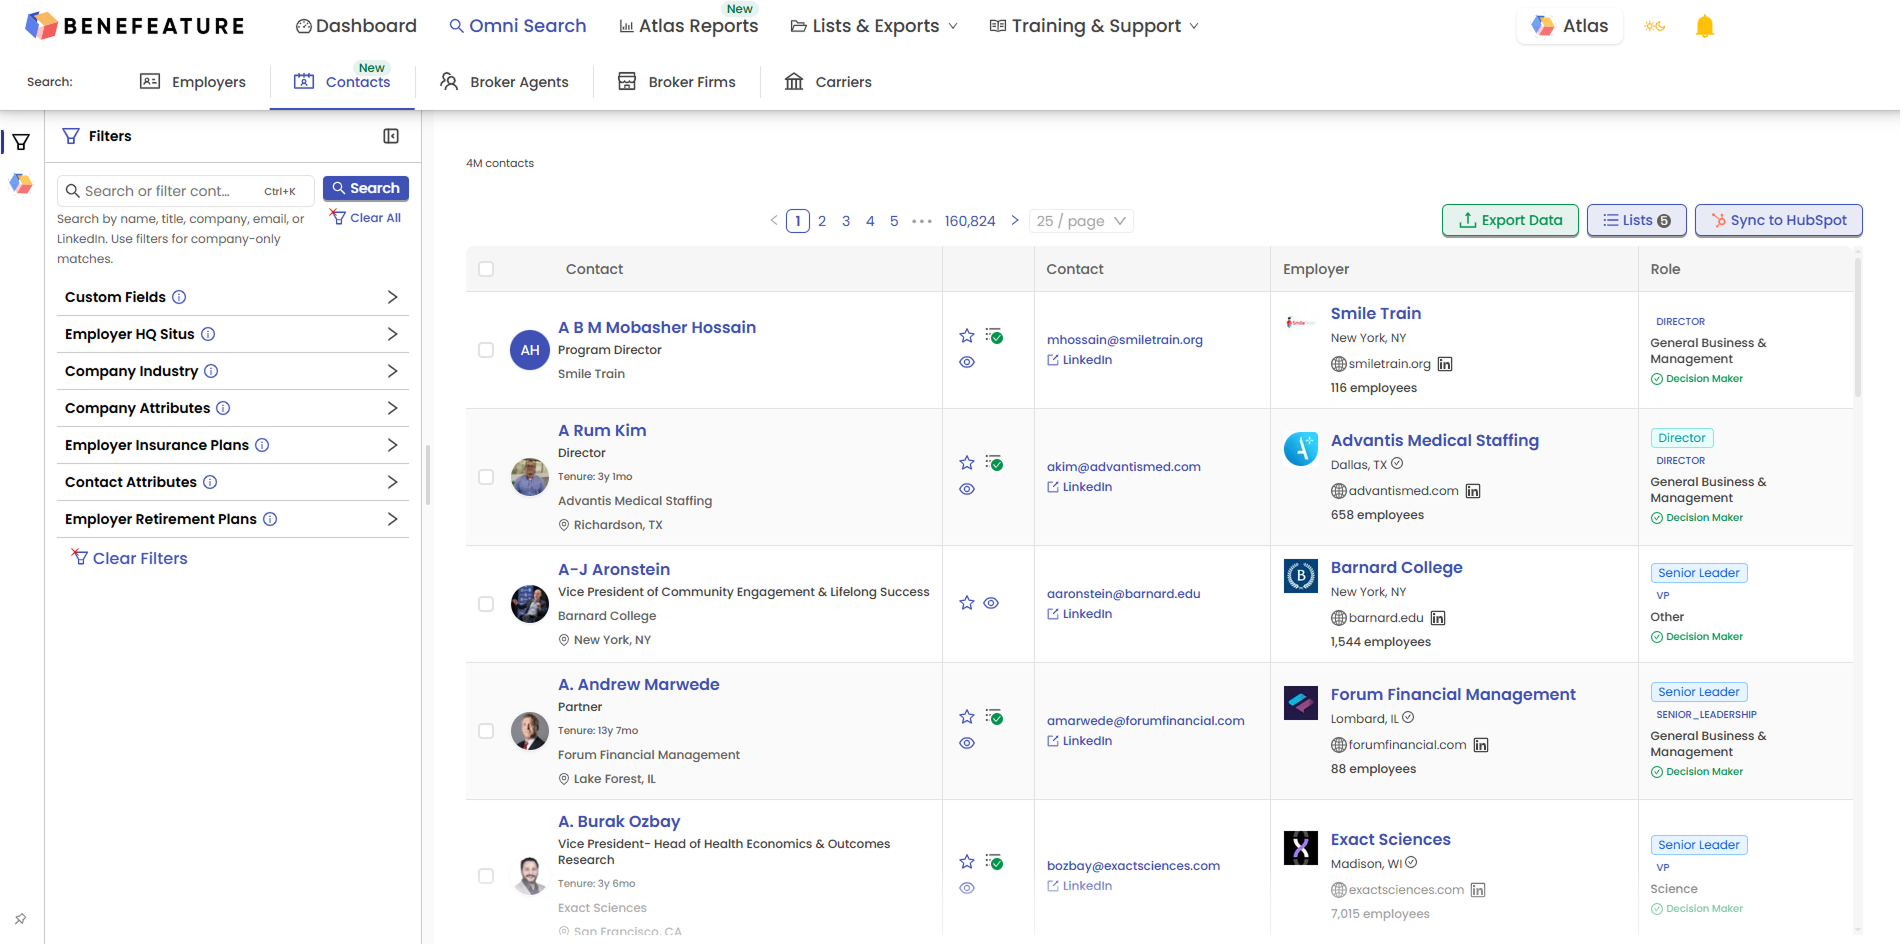Toggle the sun theme icon
The image size is (1903, 944).
(x=1655, y=27)
